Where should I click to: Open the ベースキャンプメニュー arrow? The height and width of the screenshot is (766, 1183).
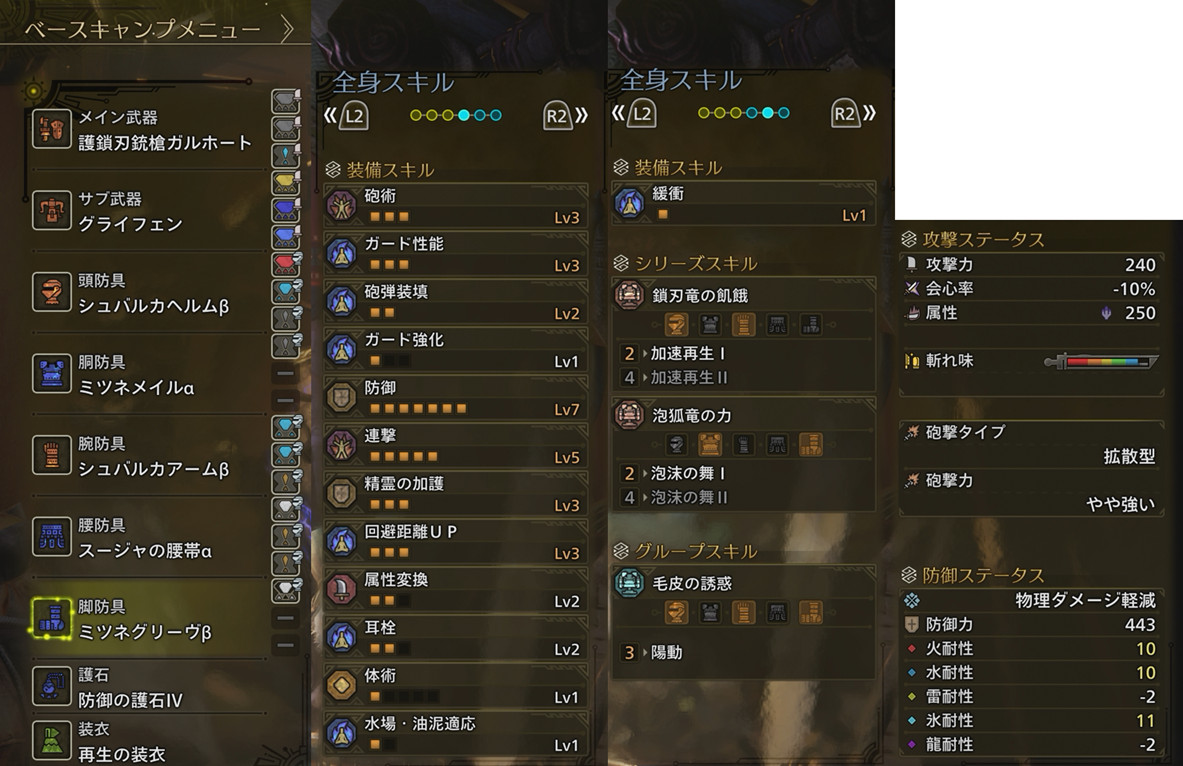pos(287,29)
